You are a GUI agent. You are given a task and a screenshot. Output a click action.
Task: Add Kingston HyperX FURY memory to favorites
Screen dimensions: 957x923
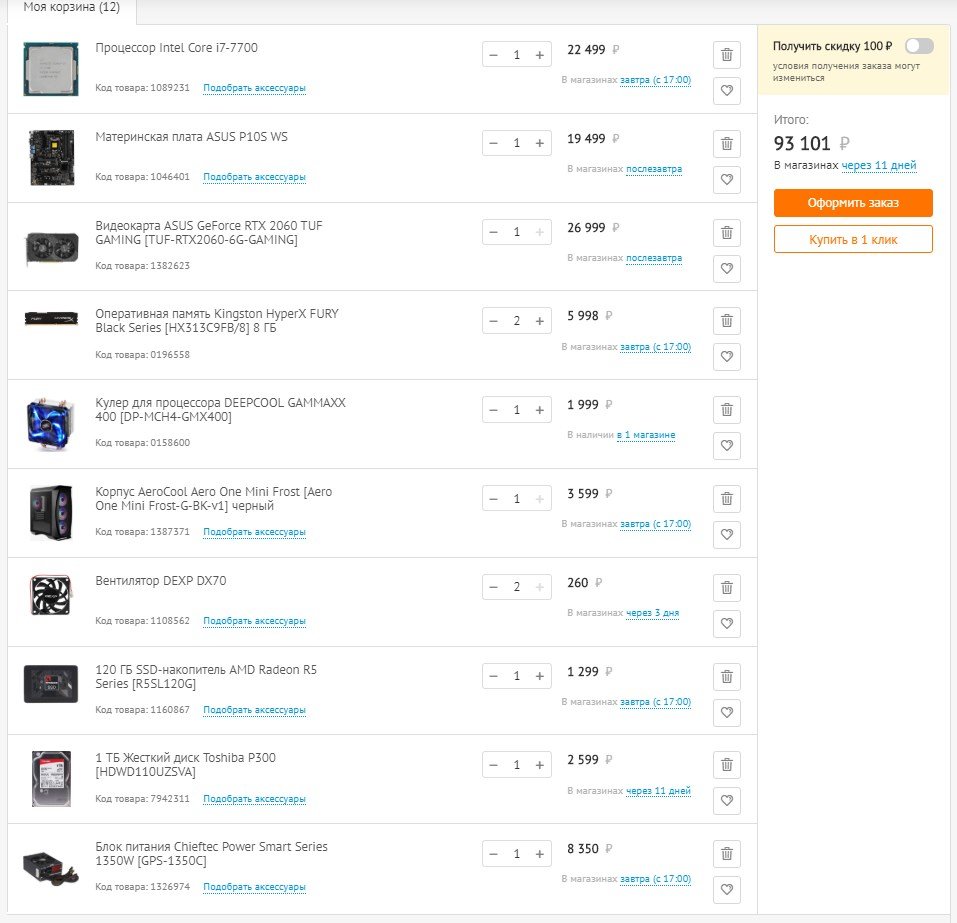726,357
